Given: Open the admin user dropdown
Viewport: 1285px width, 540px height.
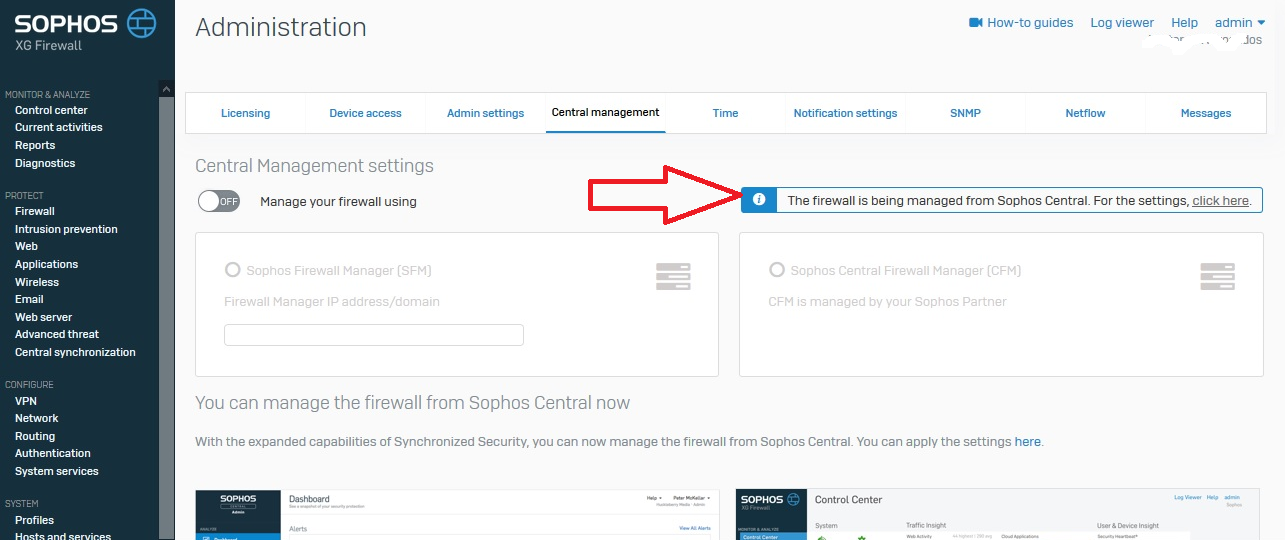Looking at the screenshot, I should [1240, 22].
